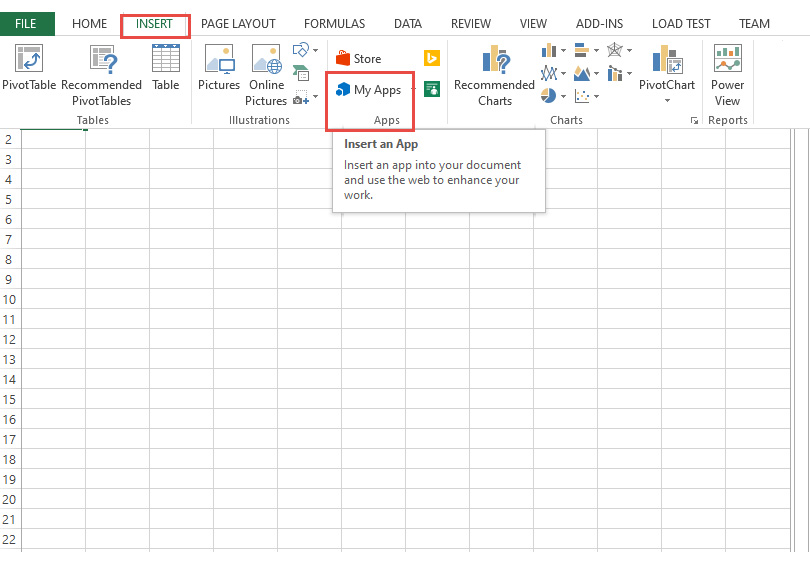
Task: Open the Bing Maps app icon
Action: coord(432,58)
